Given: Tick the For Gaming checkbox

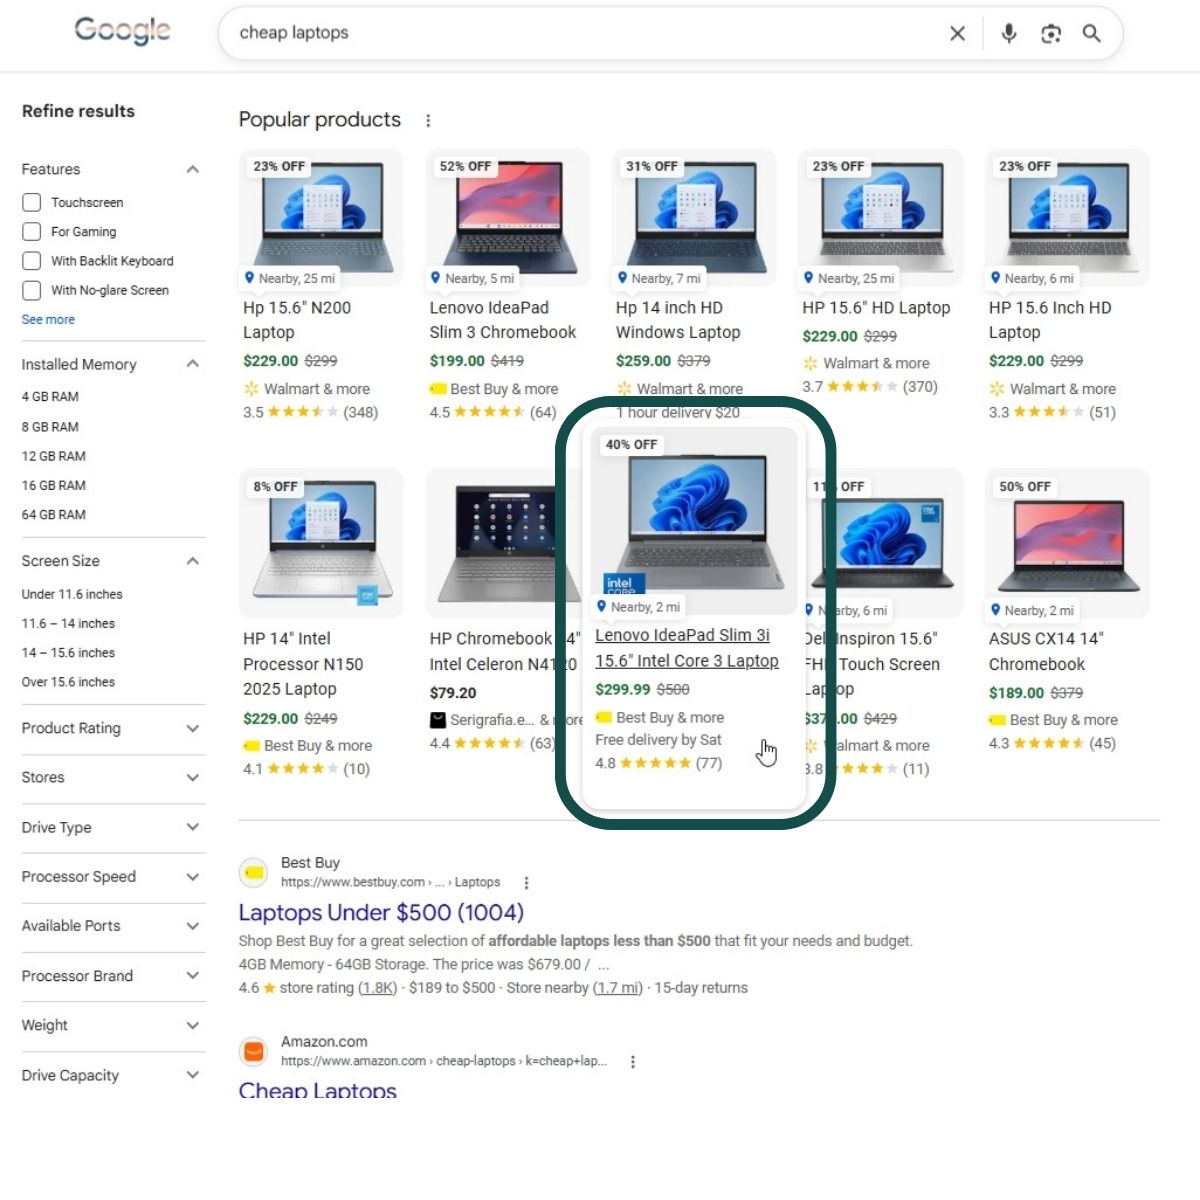Looking at the screenshot, I should [32, 232].
